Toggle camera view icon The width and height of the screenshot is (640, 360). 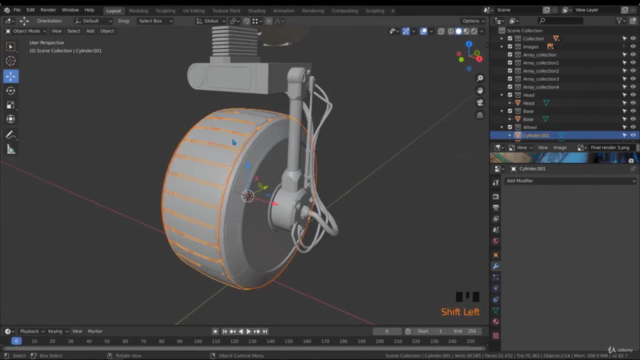click(x=480, y=102)
